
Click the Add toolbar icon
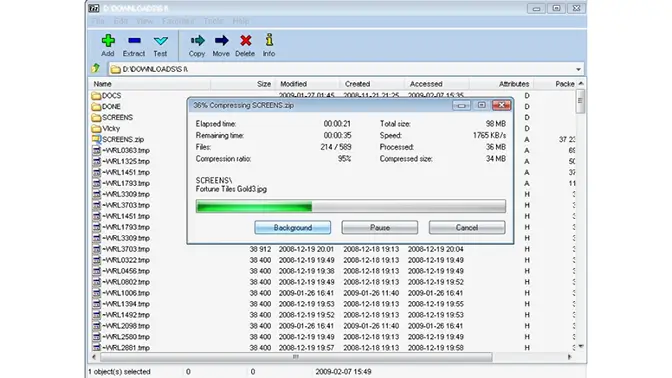coord(108,41)
